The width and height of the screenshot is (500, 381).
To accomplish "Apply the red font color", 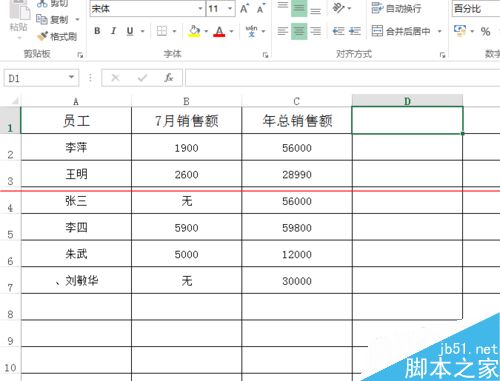I will pyautogui.click(x=219, y=31).
